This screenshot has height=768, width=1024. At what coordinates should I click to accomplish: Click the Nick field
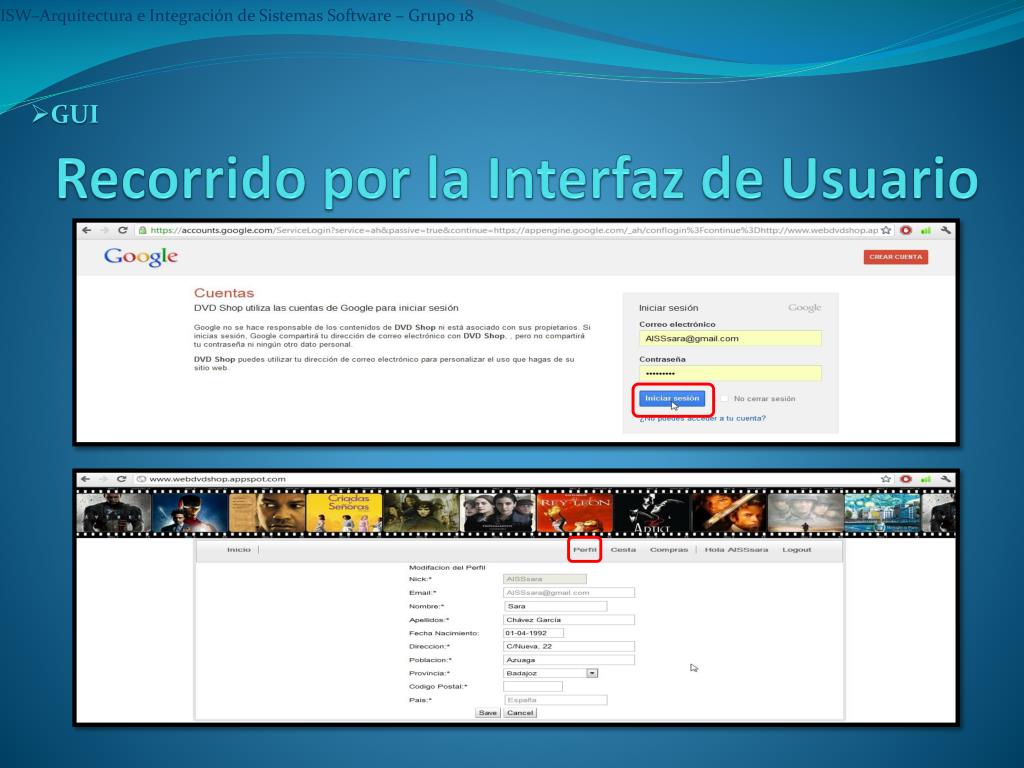[x=545, y=579]
